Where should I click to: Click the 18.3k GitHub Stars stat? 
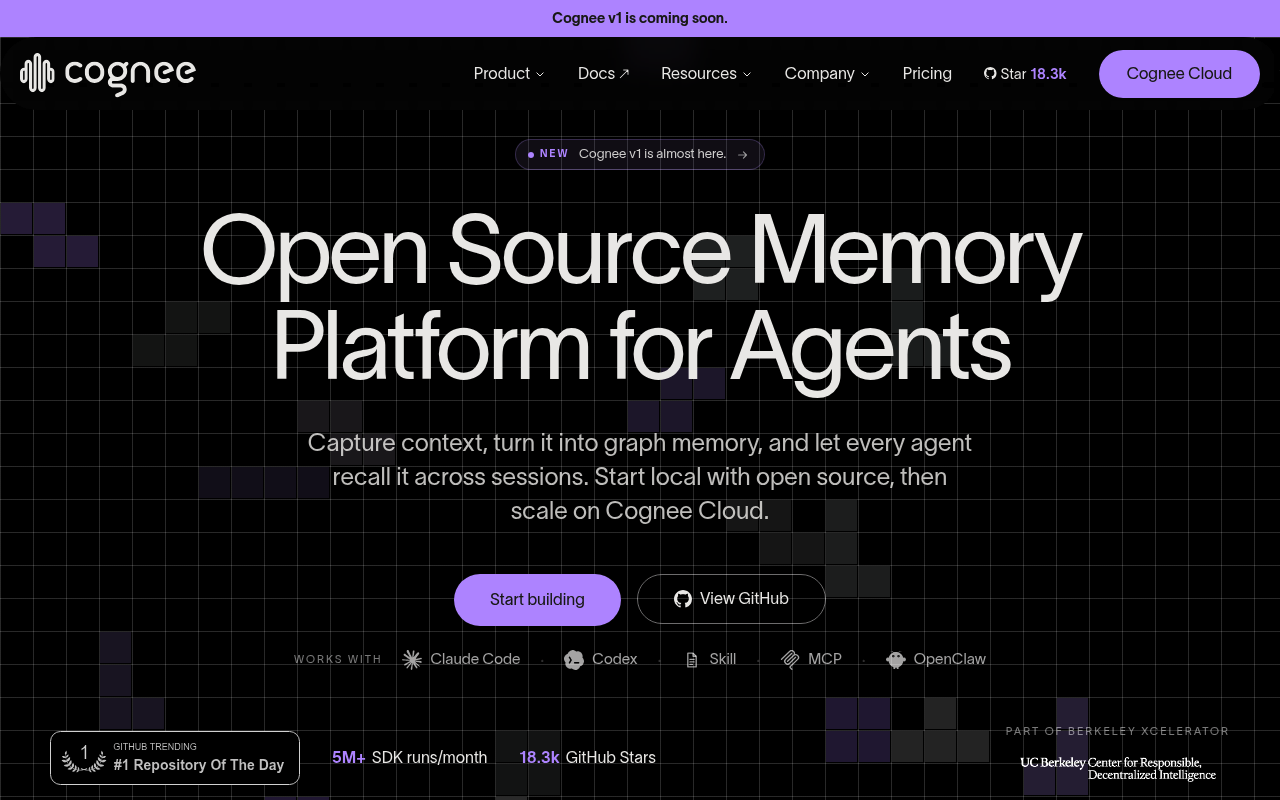pyautogui.click(x=588, y=758)
